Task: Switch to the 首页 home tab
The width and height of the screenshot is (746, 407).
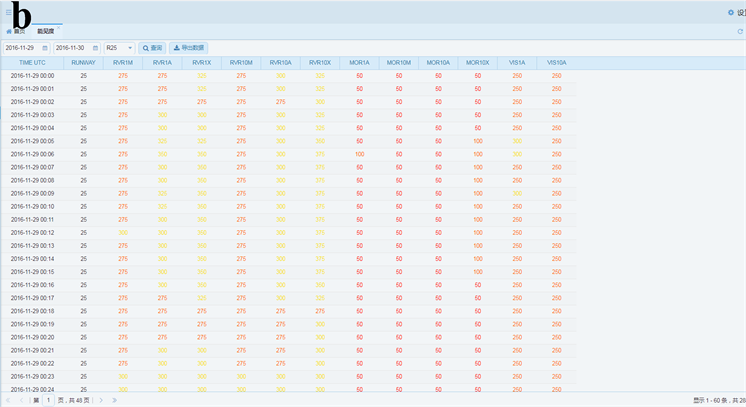Action: [16, 31]
